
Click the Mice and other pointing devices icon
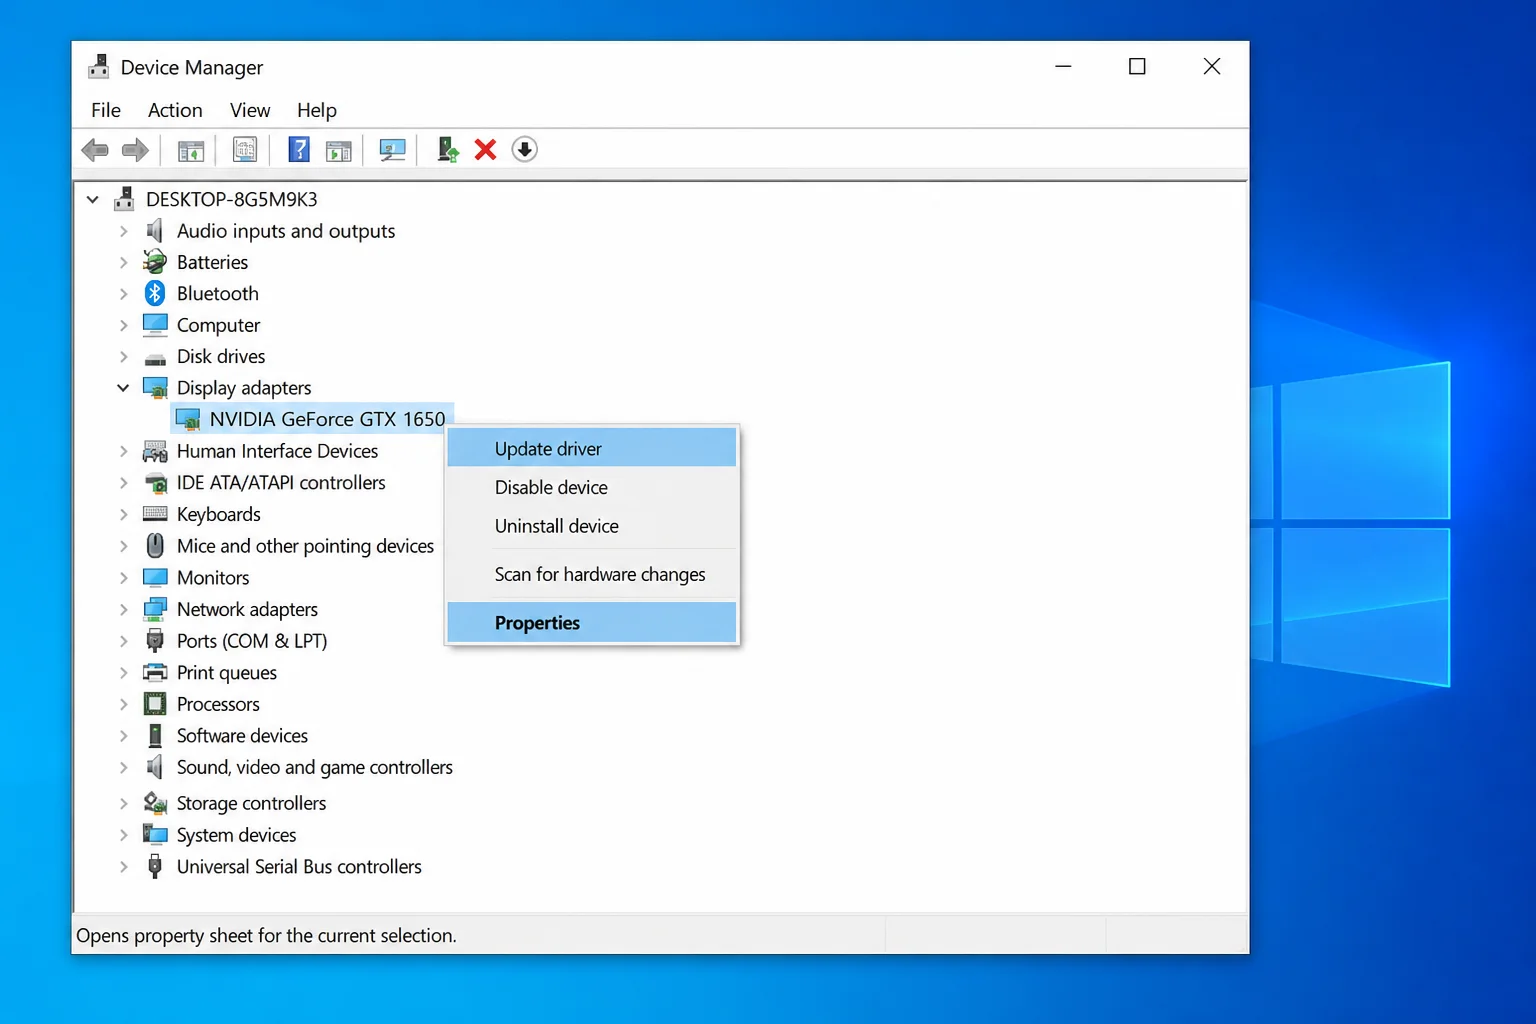(155, 546)
